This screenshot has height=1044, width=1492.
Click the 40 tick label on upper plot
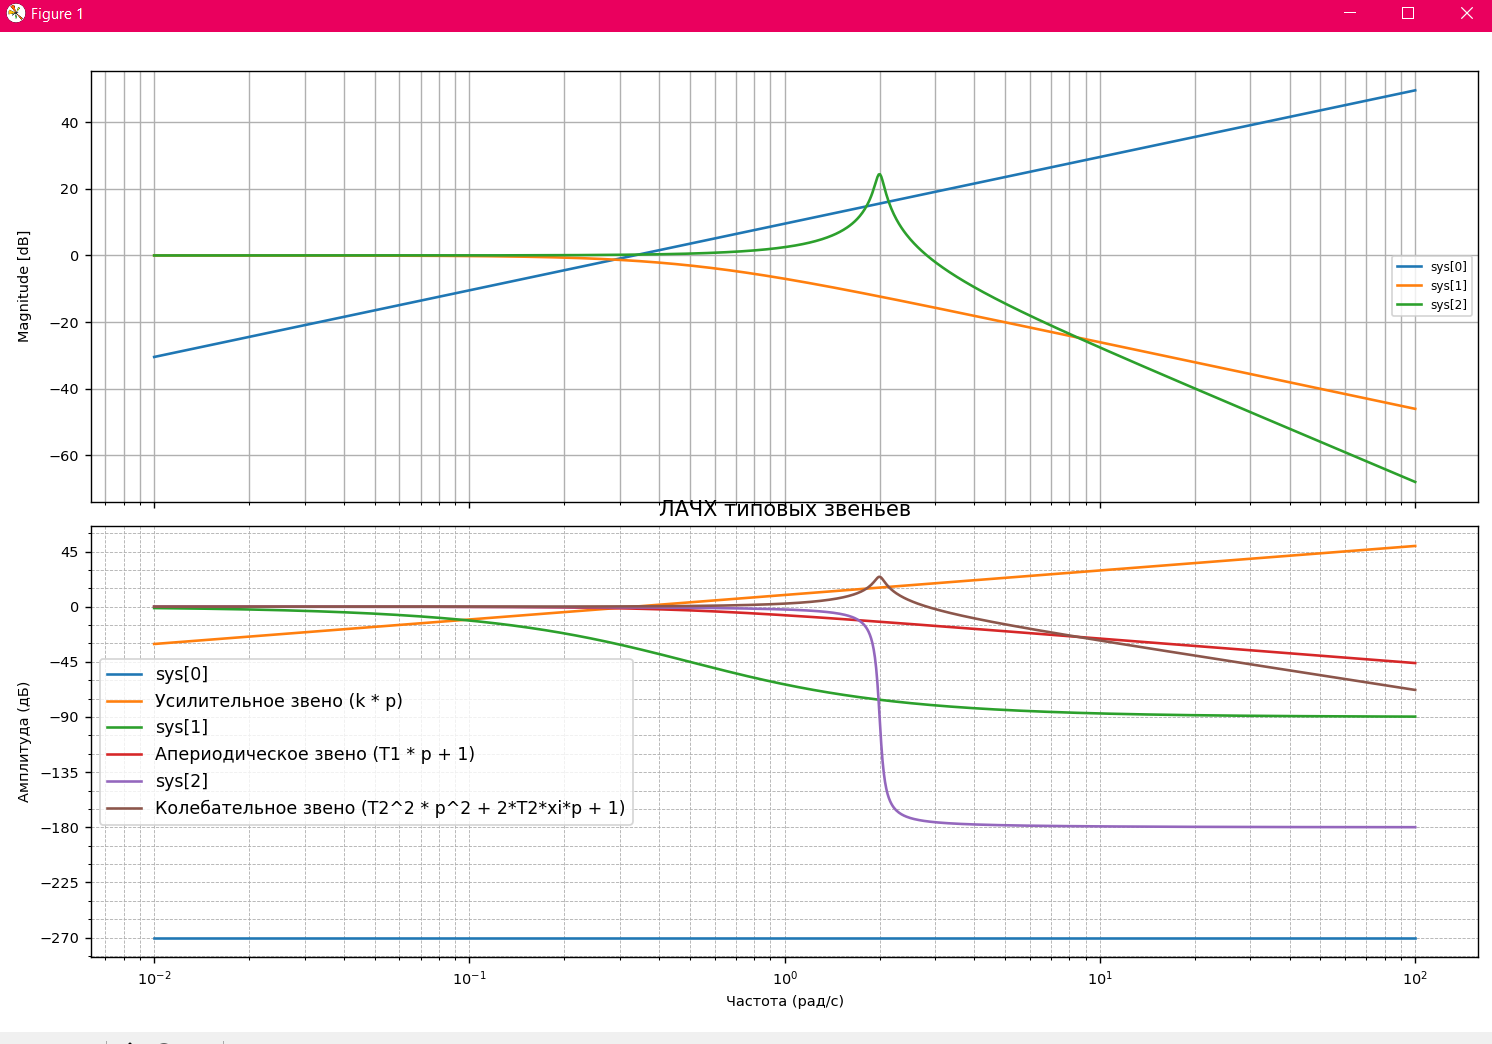coord(69,123)
